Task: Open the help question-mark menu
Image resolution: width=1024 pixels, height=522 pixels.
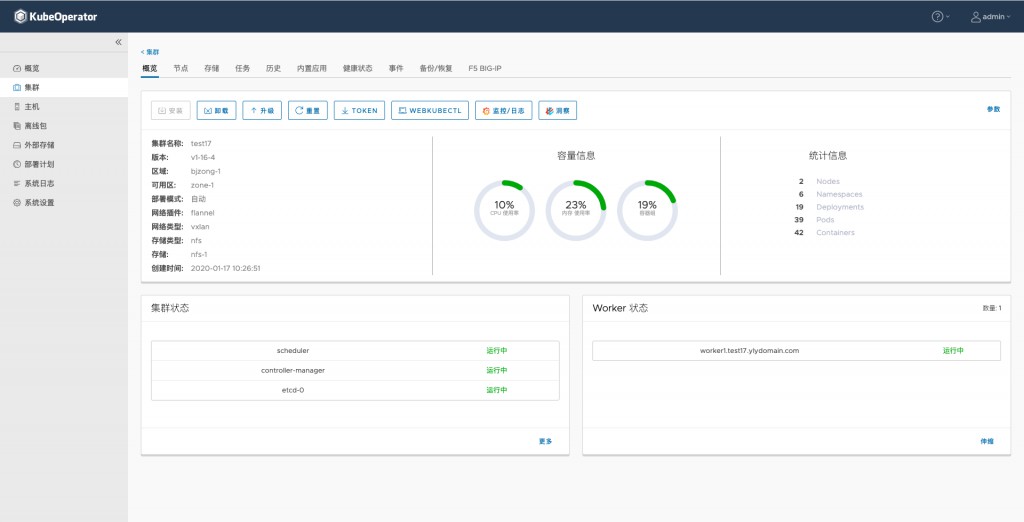Action: [x=940, y=16]
